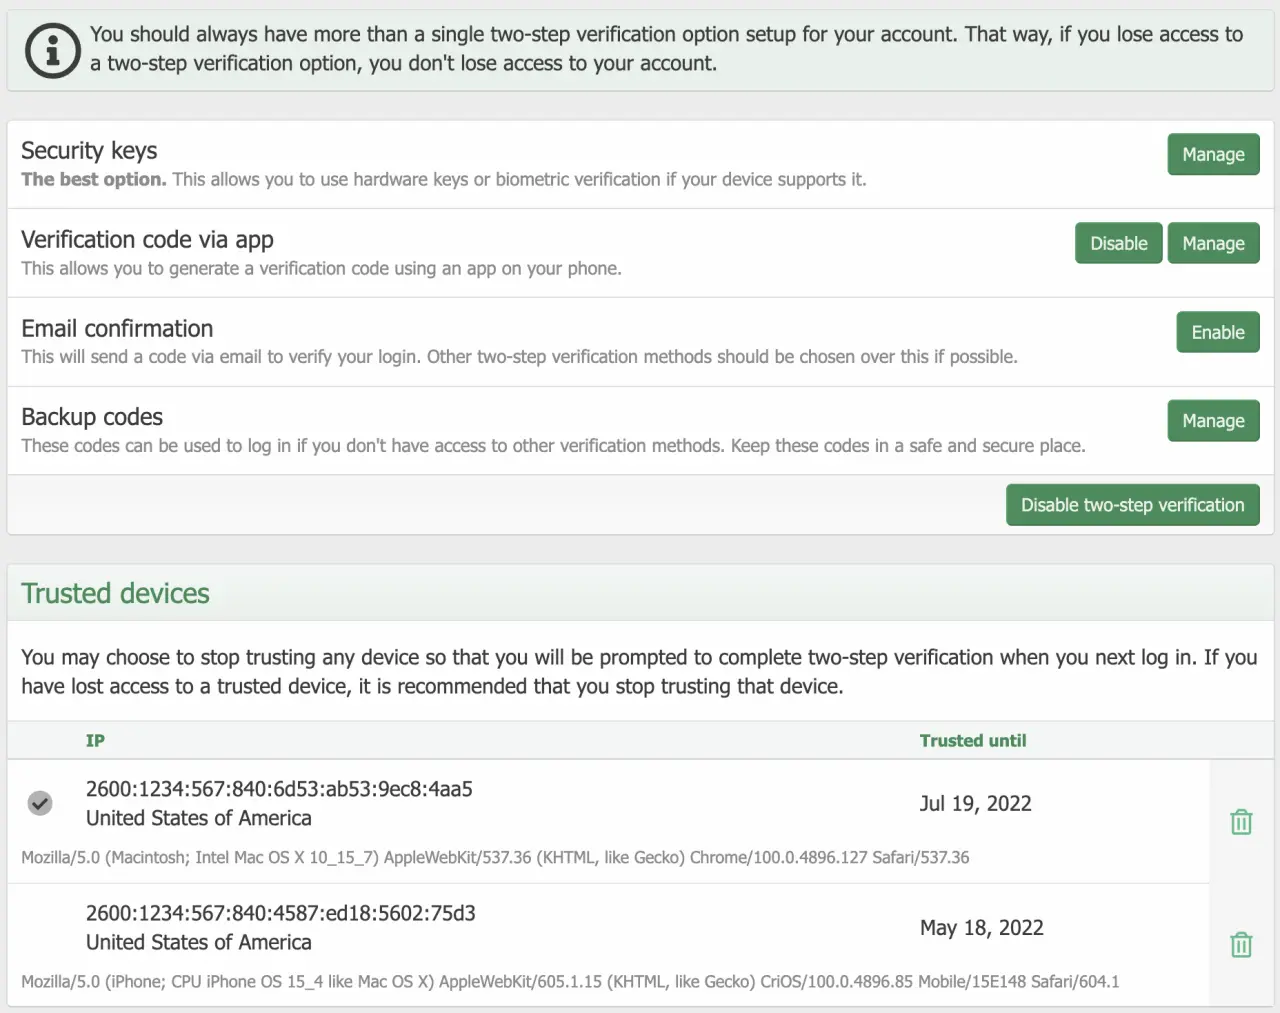Click the info circle icon
The width and height of the screenshot is (1280, 1013).
click(x=52, y=50)
